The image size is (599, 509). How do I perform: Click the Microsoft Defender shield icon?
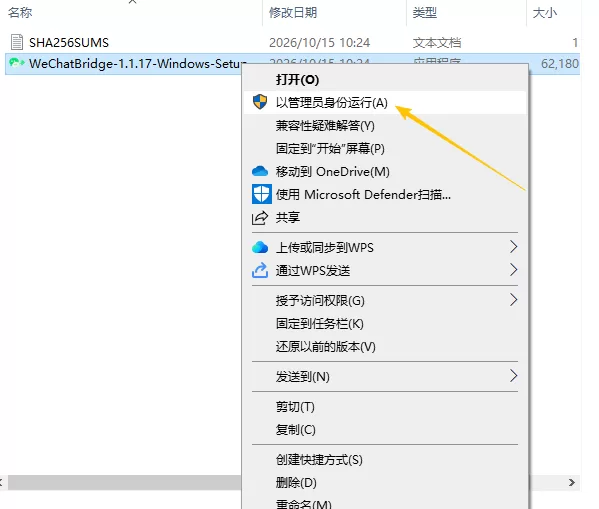(262, 194)
